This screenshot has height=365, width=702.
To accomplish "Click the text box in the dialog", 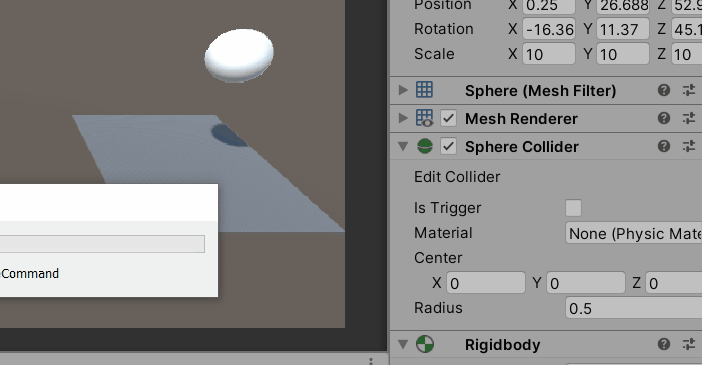I will [x=102, y=244].
